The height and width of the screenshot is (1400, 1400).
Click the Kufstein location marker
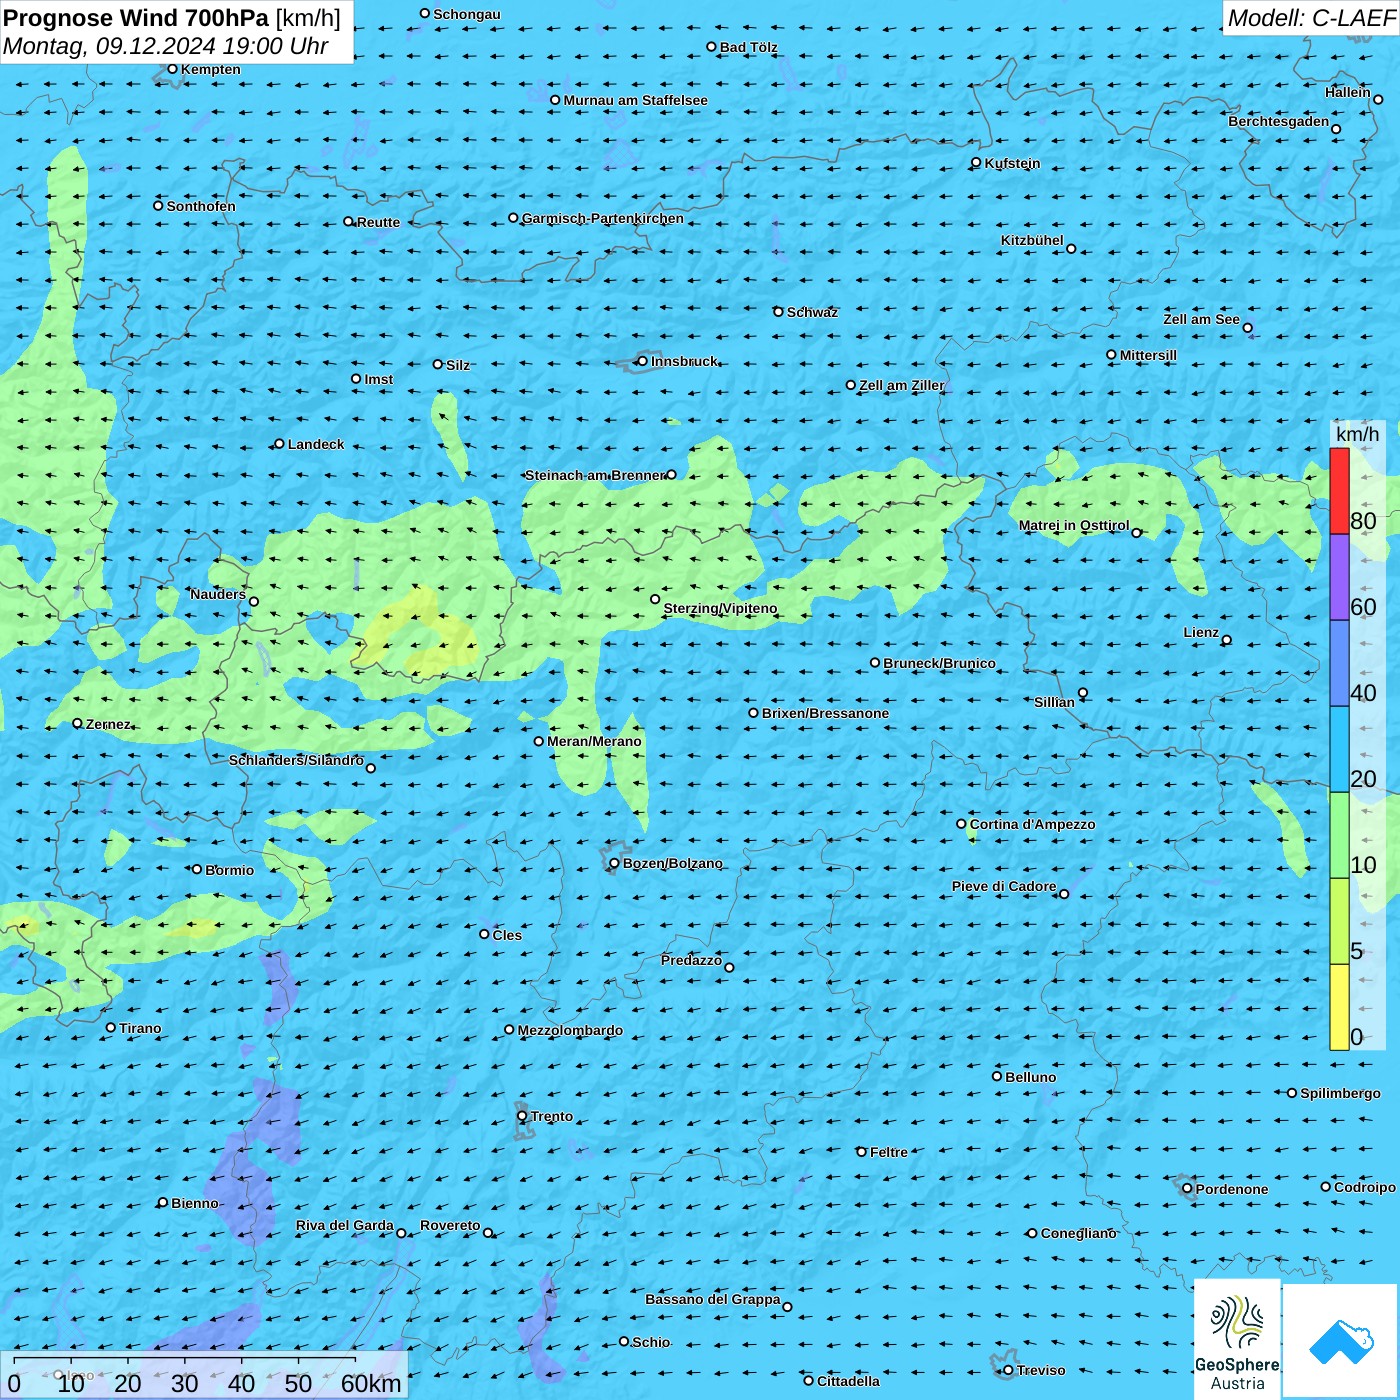pyautogui.click(x=976, y=162)
